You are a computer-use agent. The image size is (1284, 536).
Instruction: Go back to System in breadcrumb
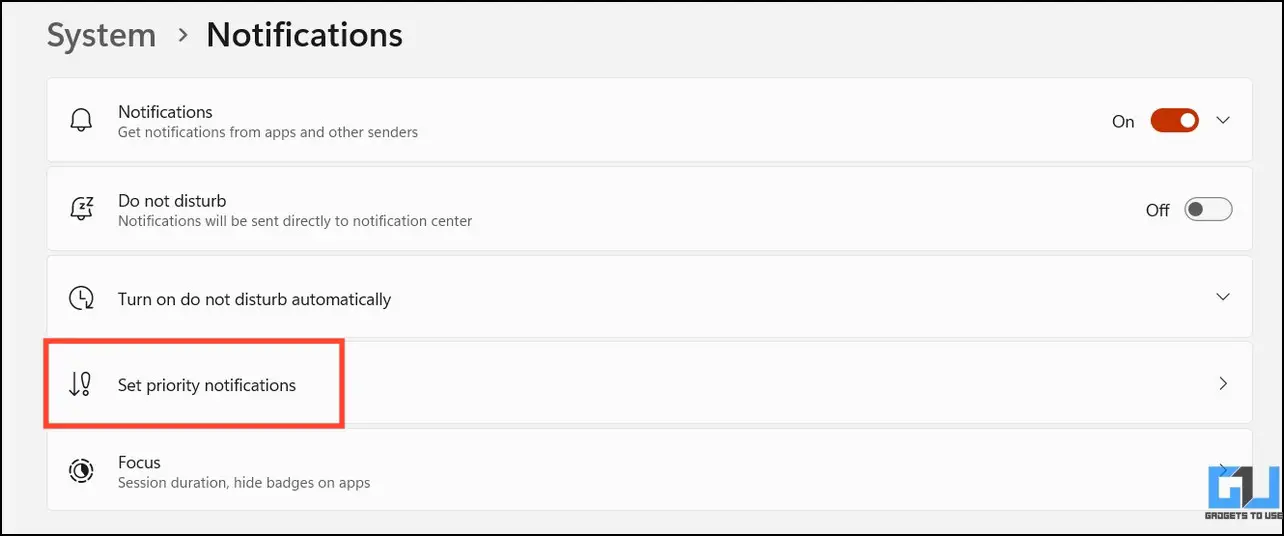101,36
